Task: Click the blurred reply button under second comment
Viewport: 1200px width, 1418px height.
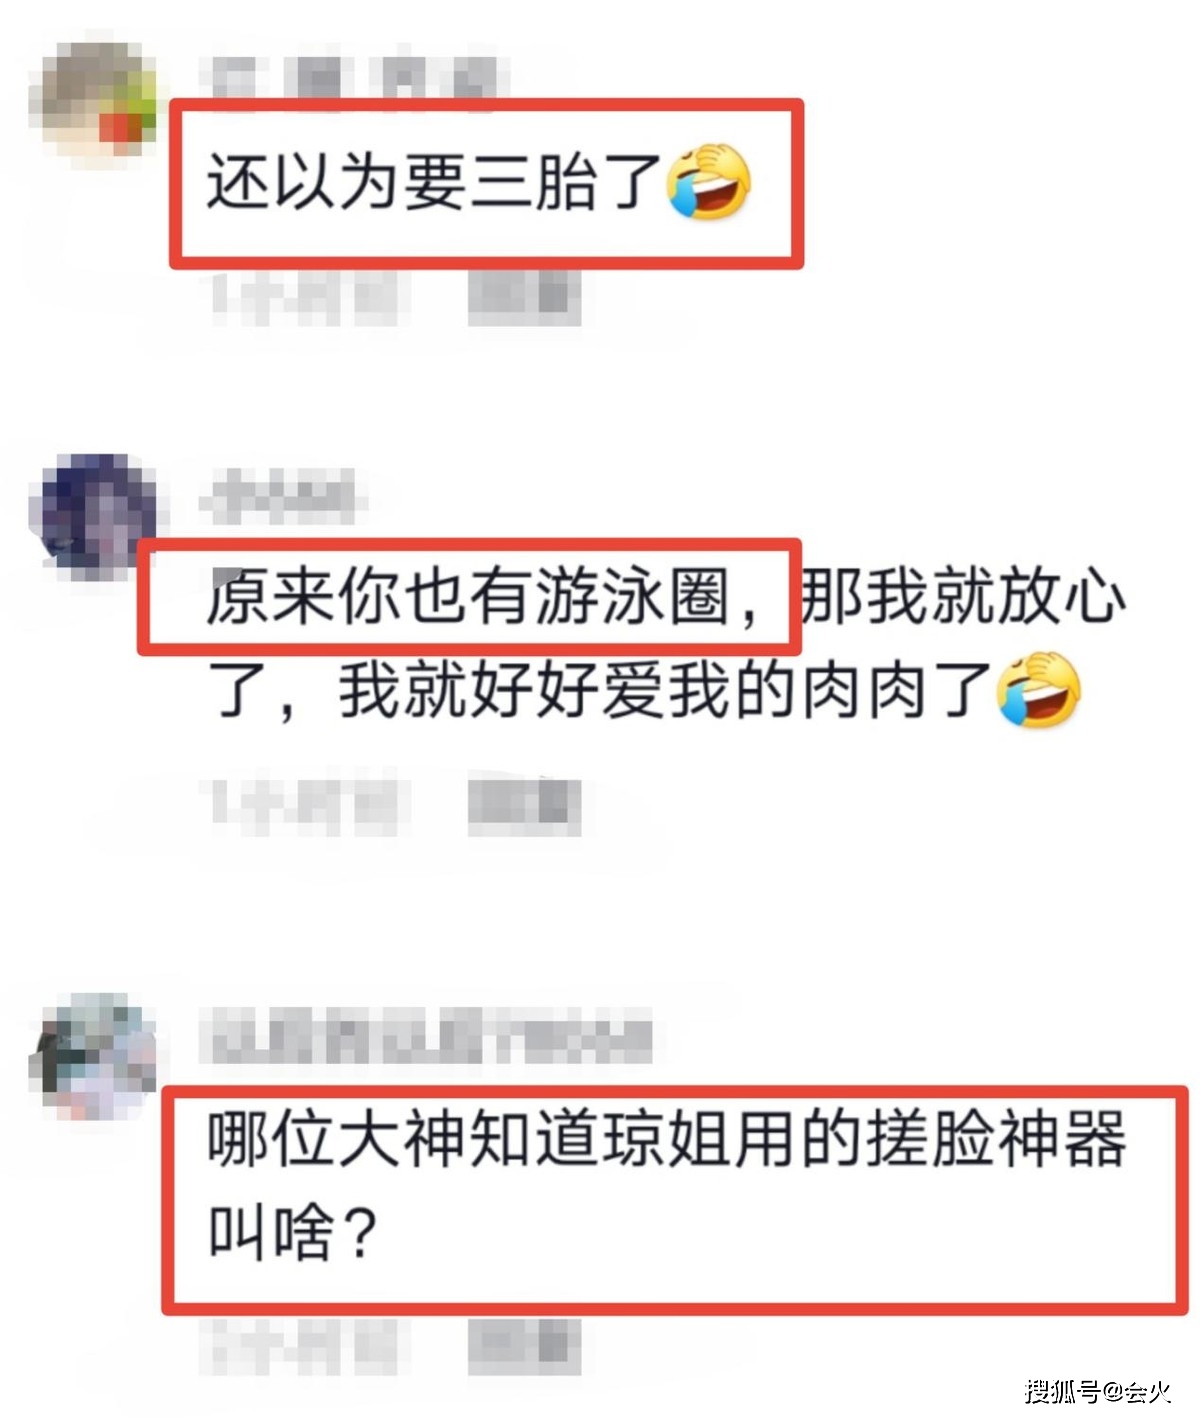Action: coord(525,806)
